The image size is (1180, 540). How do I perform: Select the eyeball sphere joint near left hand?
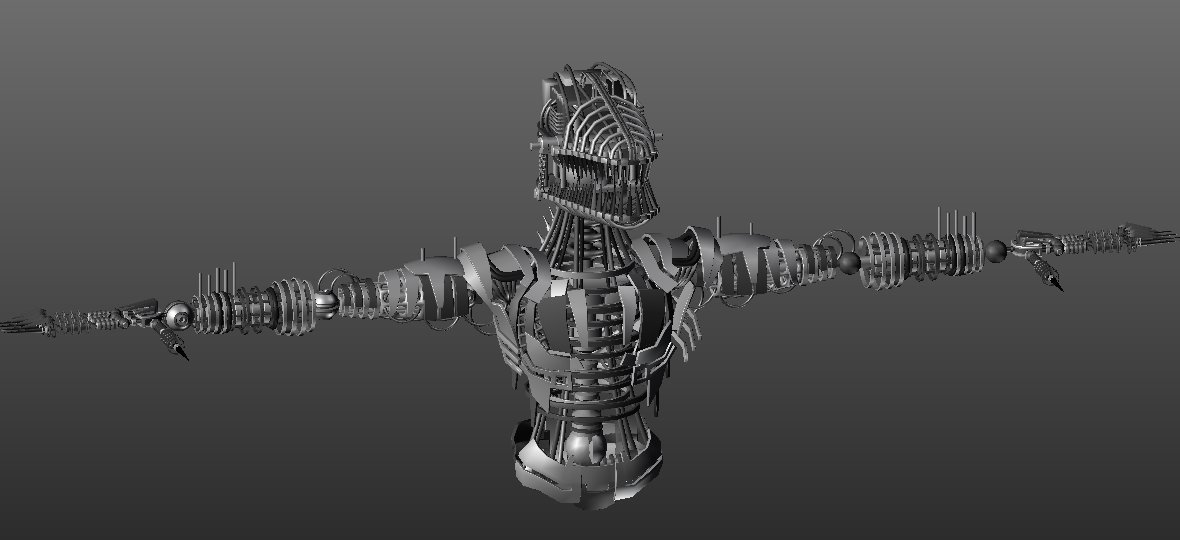(179, 316)
